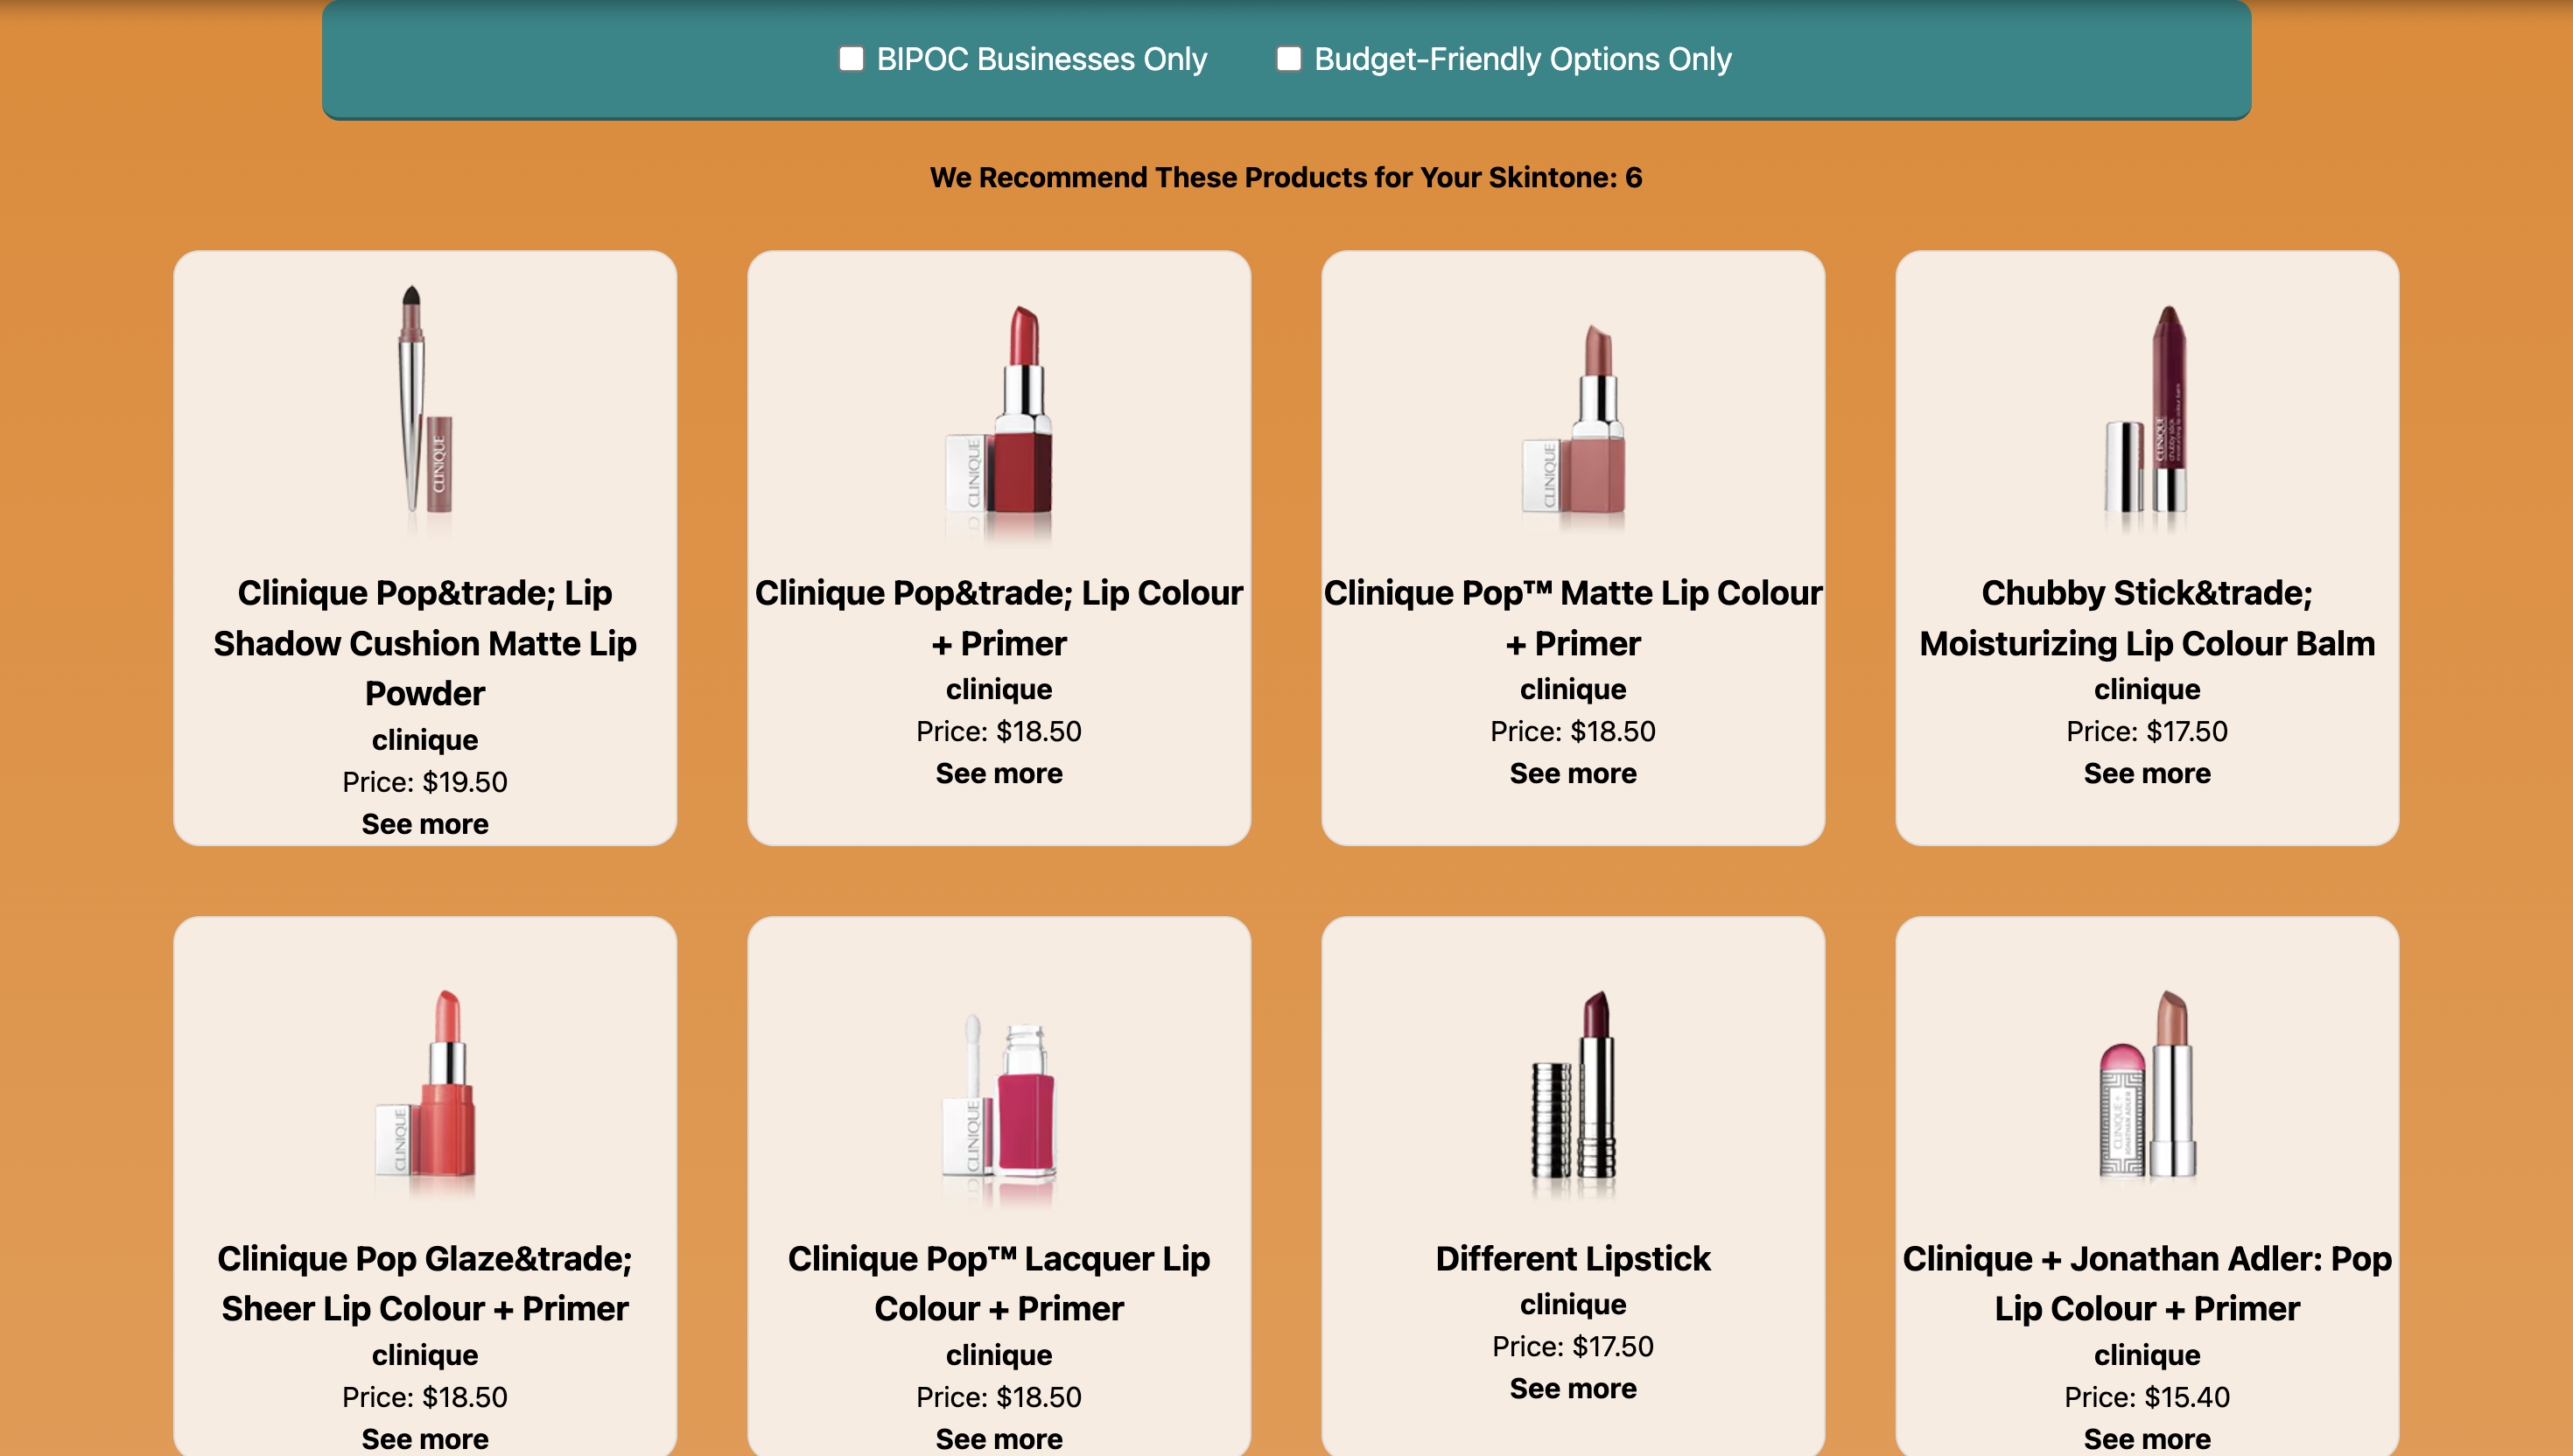See more for Pop Matte Lip Colour
This screenshot has width=2573, height=1456.
tap(1573, 773)
